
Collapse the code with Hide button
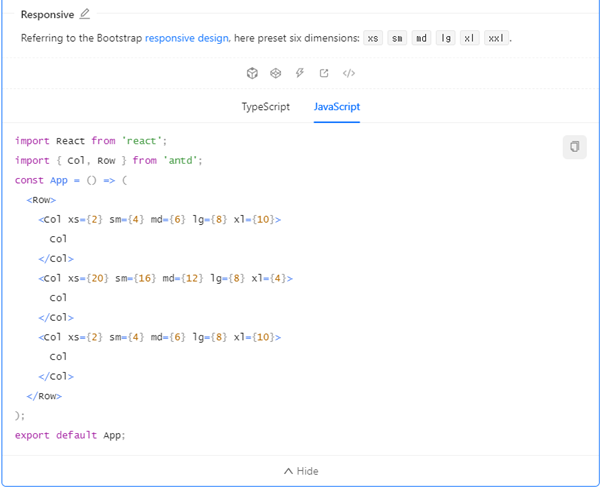[x=301, y=471]
